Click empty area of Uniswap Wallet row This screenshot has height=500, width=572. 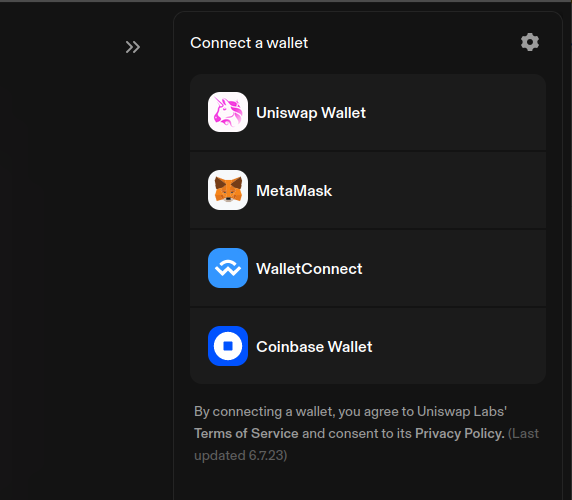456,112
